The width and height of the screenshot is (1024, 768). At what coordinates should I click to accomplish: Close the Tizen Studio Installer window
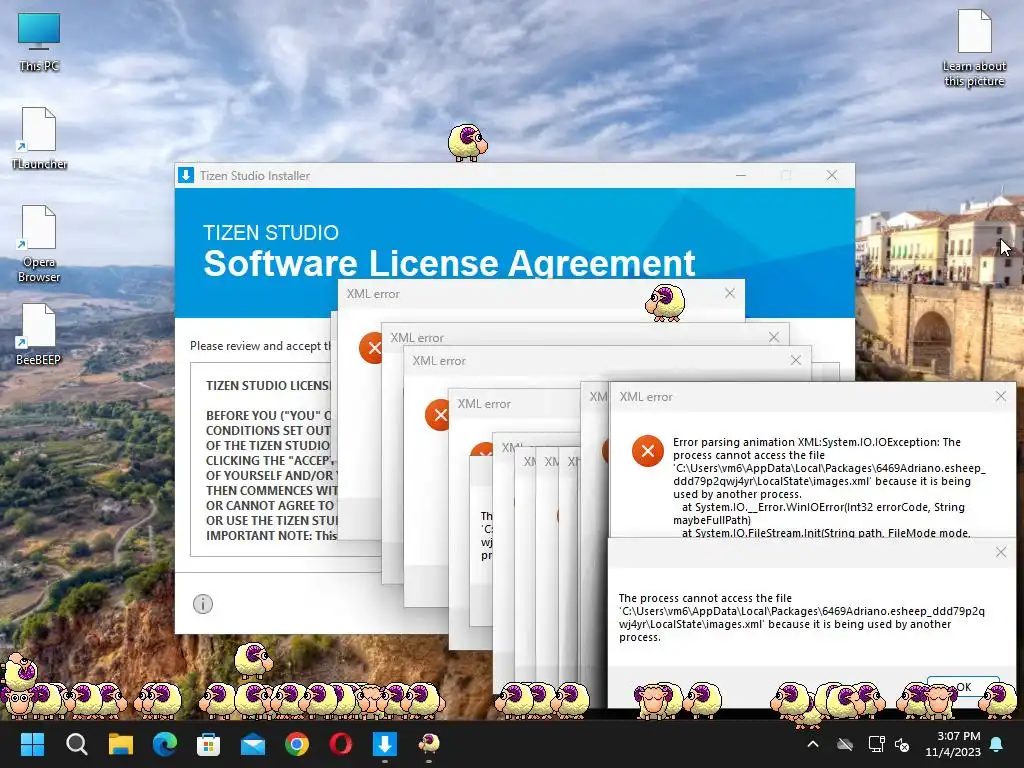click(x=831, y=175)
